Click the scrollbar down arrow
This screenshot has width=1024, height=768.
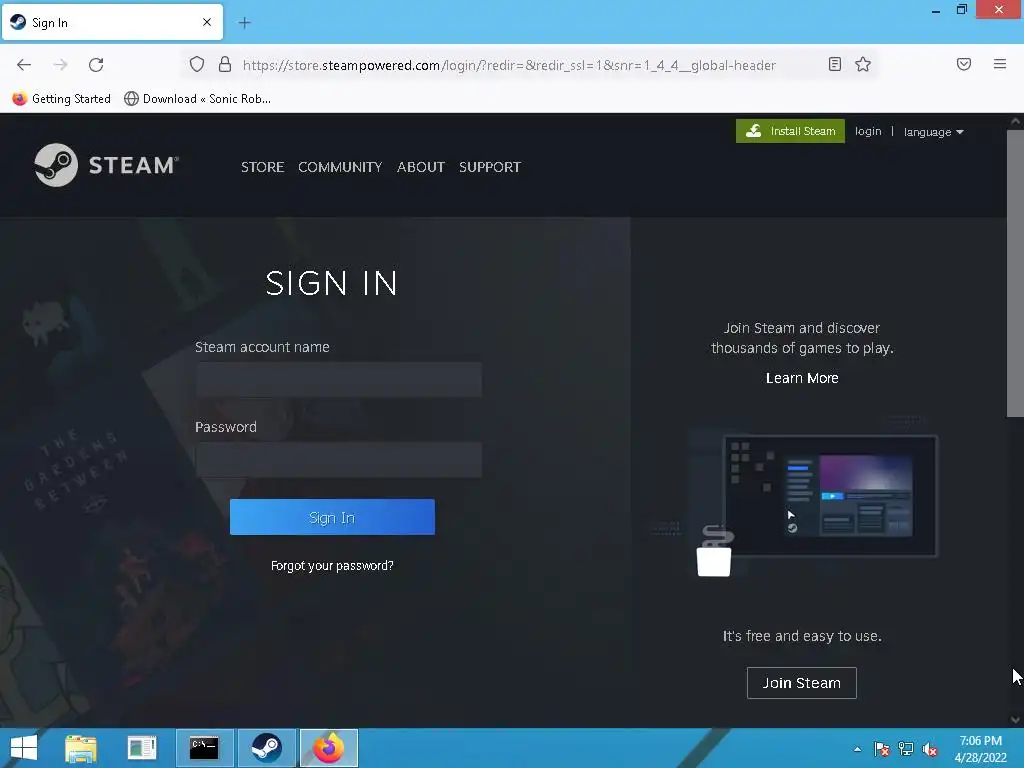point(1015,720)
